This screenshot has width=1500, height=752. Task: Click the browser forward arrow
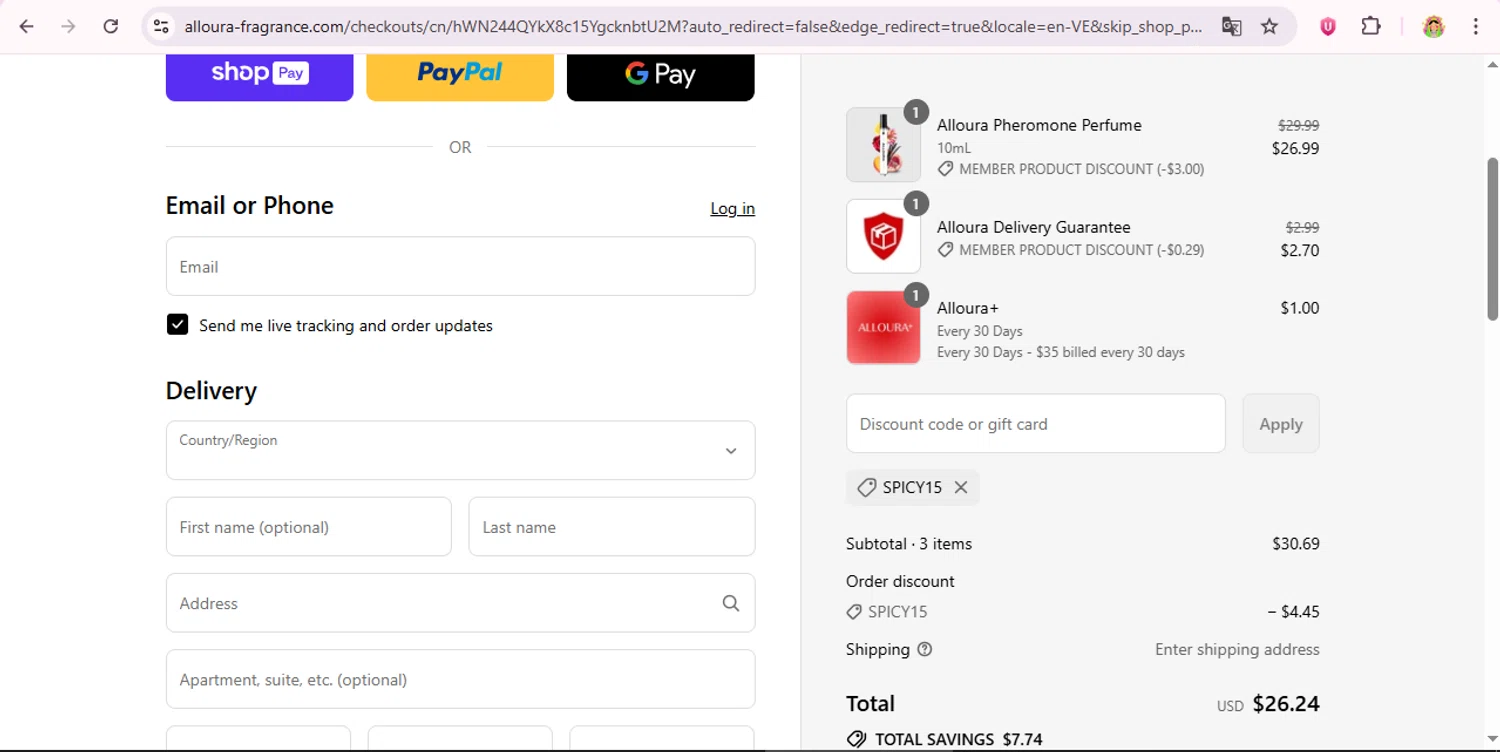(68, 27)
